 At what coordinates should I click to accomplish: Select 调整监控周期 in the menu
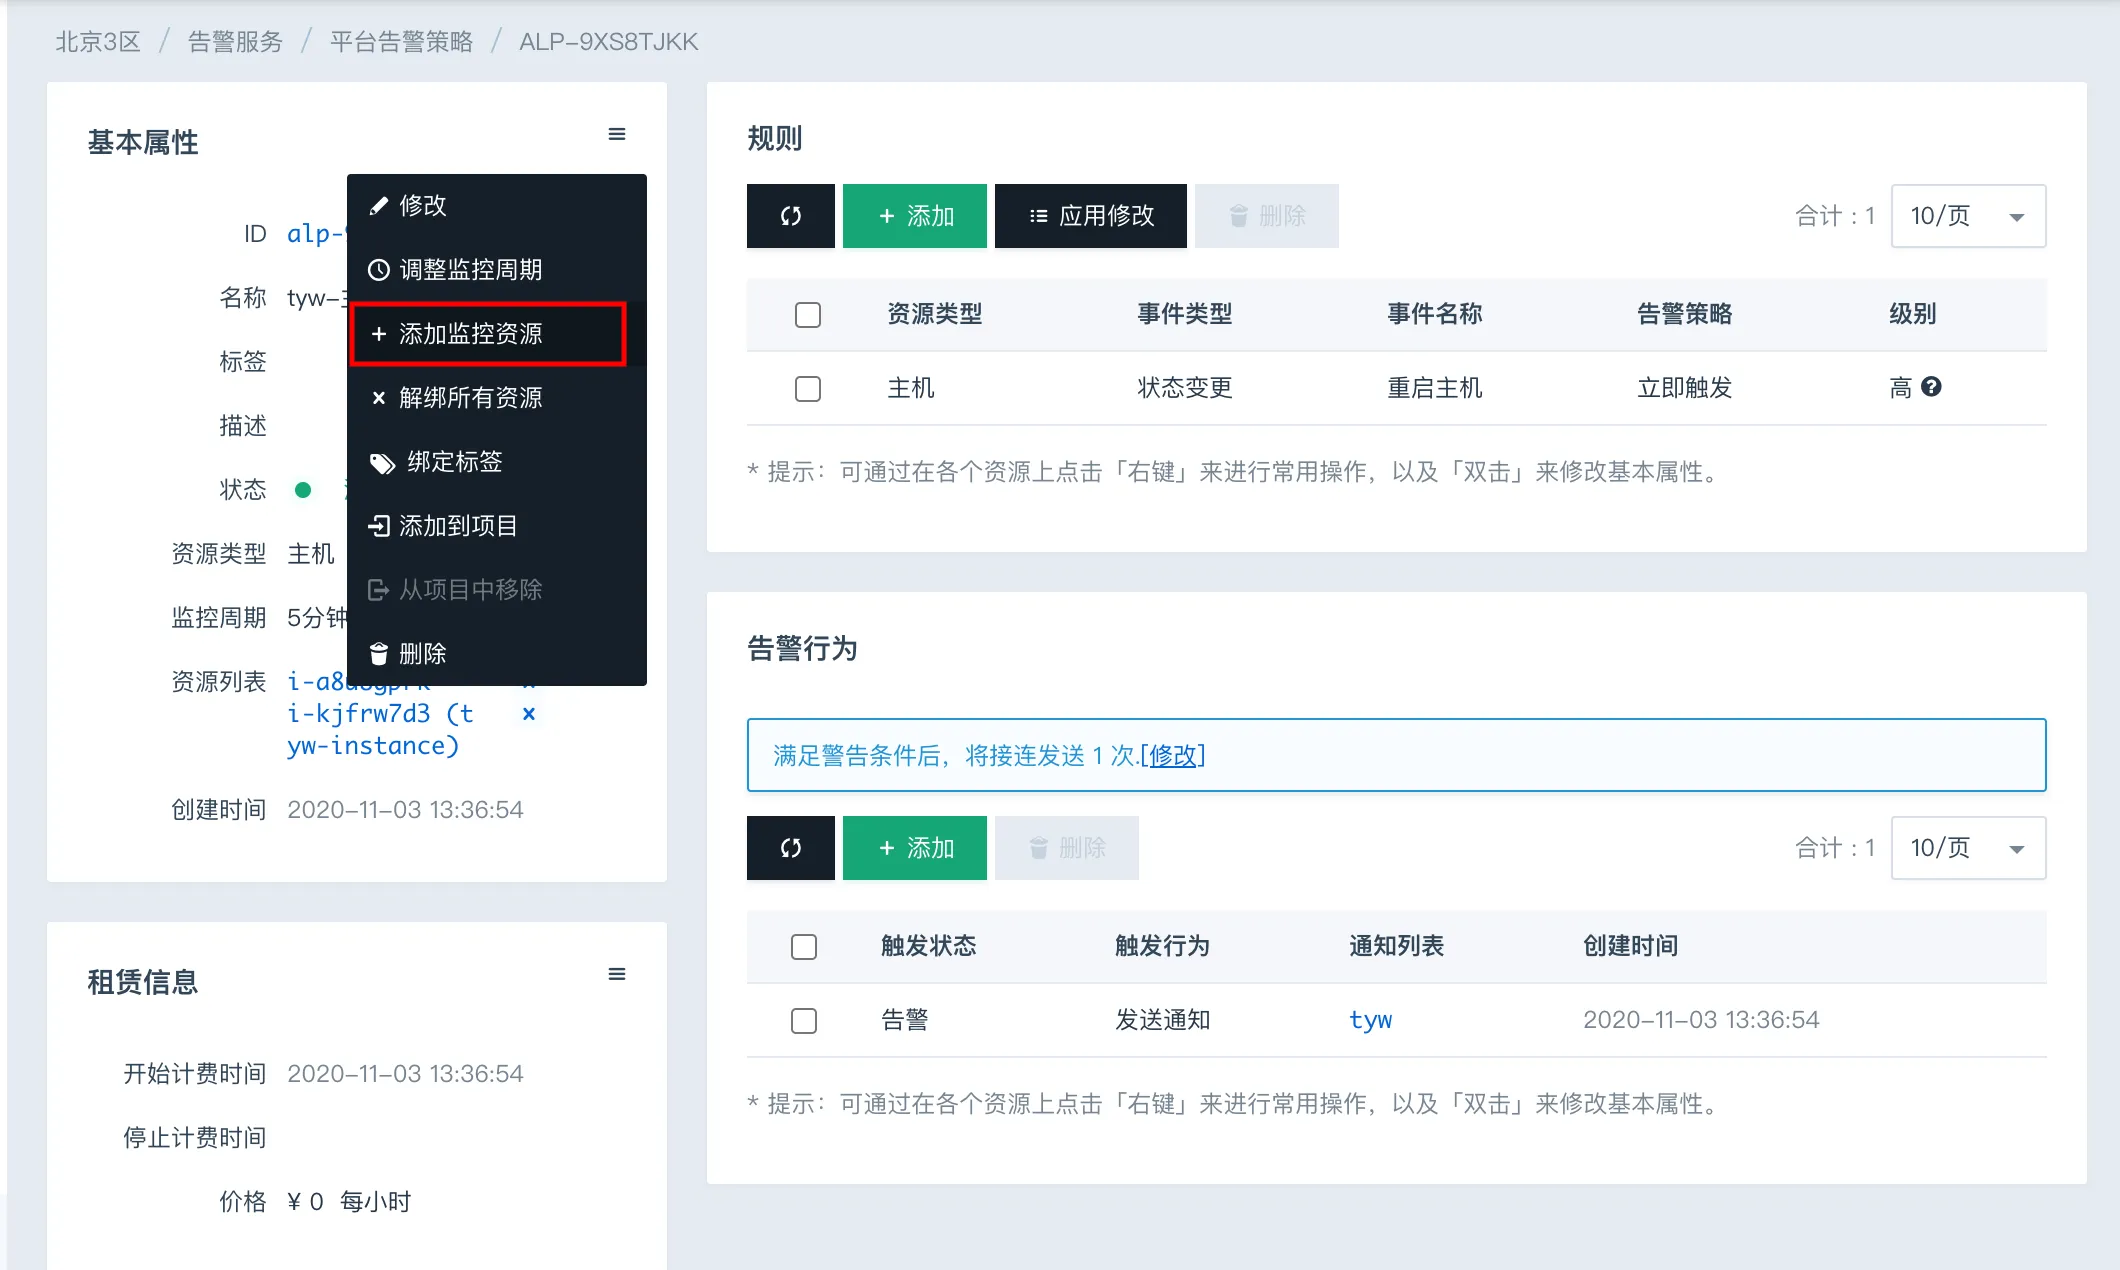click(x=497, y=270)
